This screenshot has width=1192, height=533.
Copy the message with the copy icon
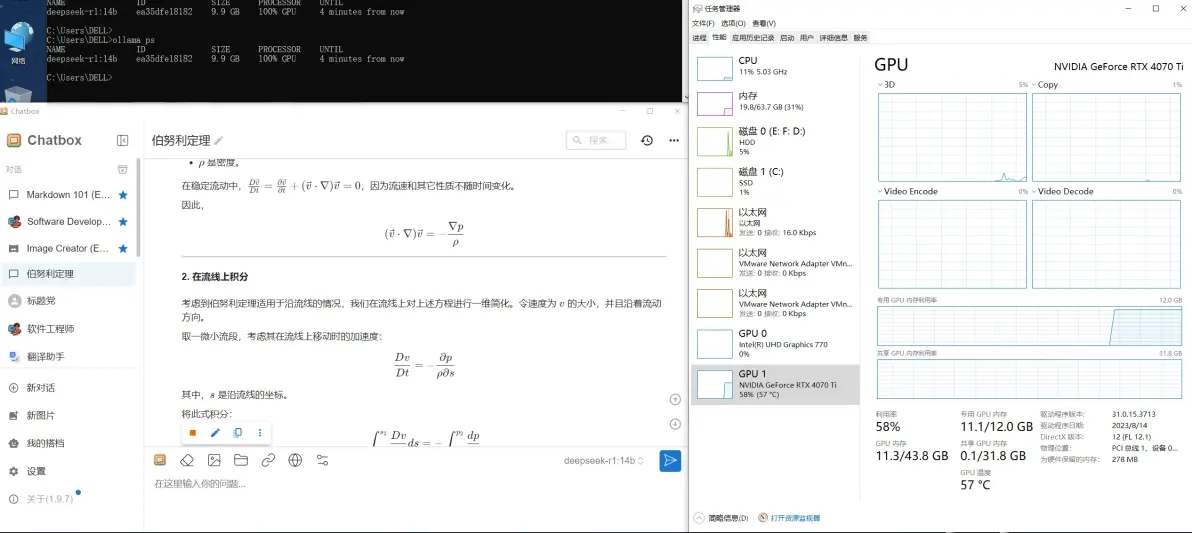pos(237,433)
